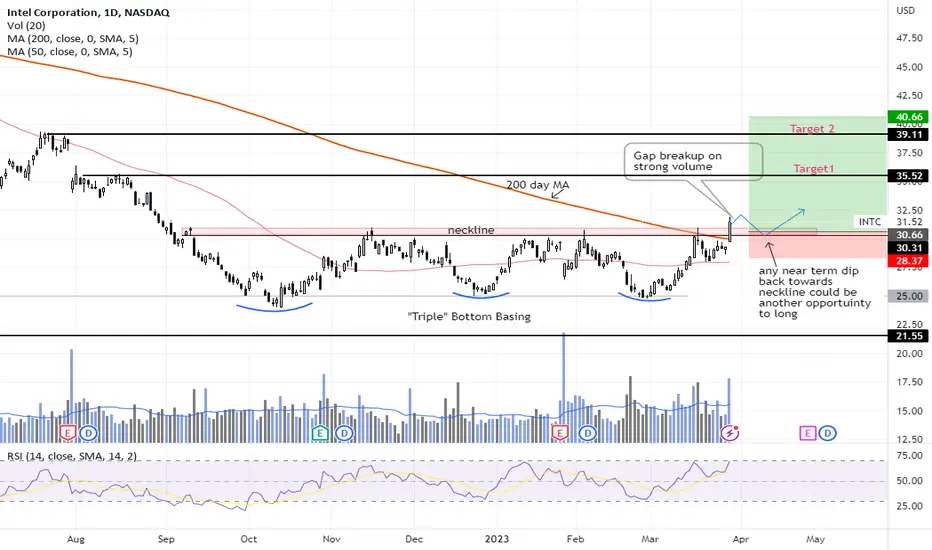
Task: Click the INTC symbol label on price axis
Action: 870,222
